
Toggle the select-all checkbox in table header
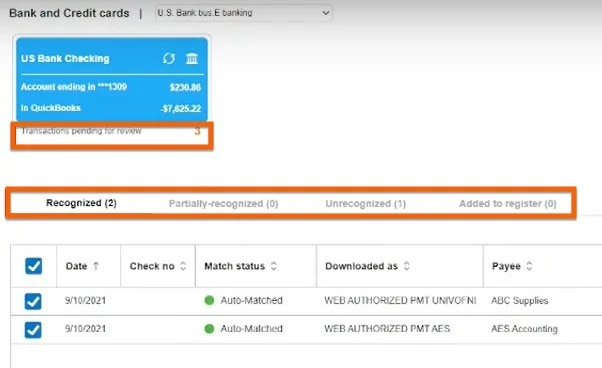(33, 266)
